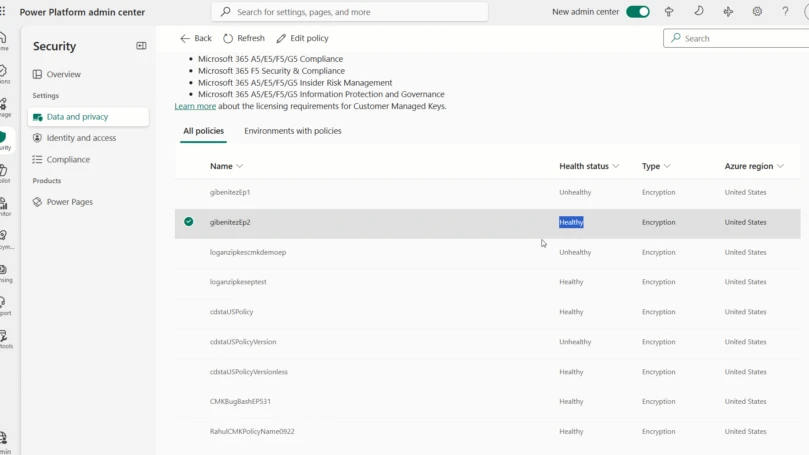Click Power Platform admin center title
The image size is (809, 455).
(x=82, y=12)
